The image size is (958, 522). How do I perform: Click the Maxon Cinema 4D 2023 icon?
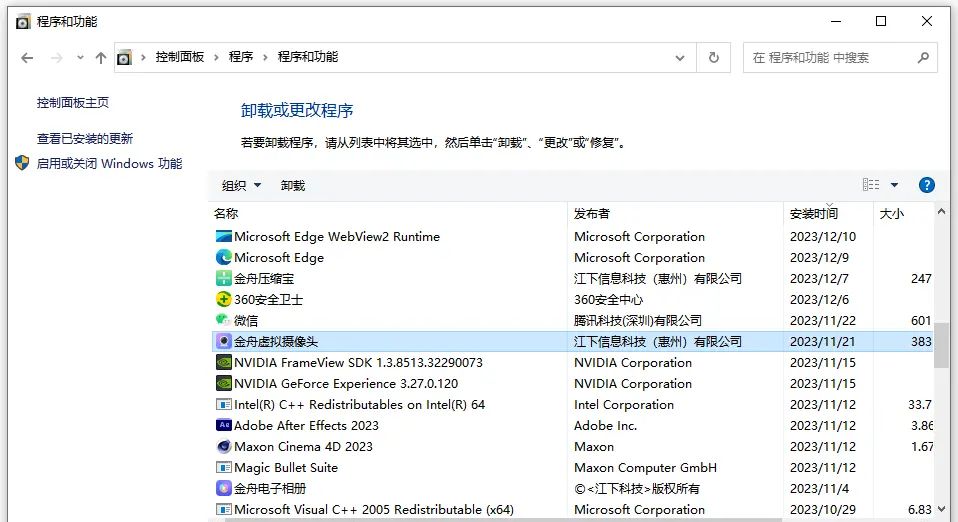[224, 446]
